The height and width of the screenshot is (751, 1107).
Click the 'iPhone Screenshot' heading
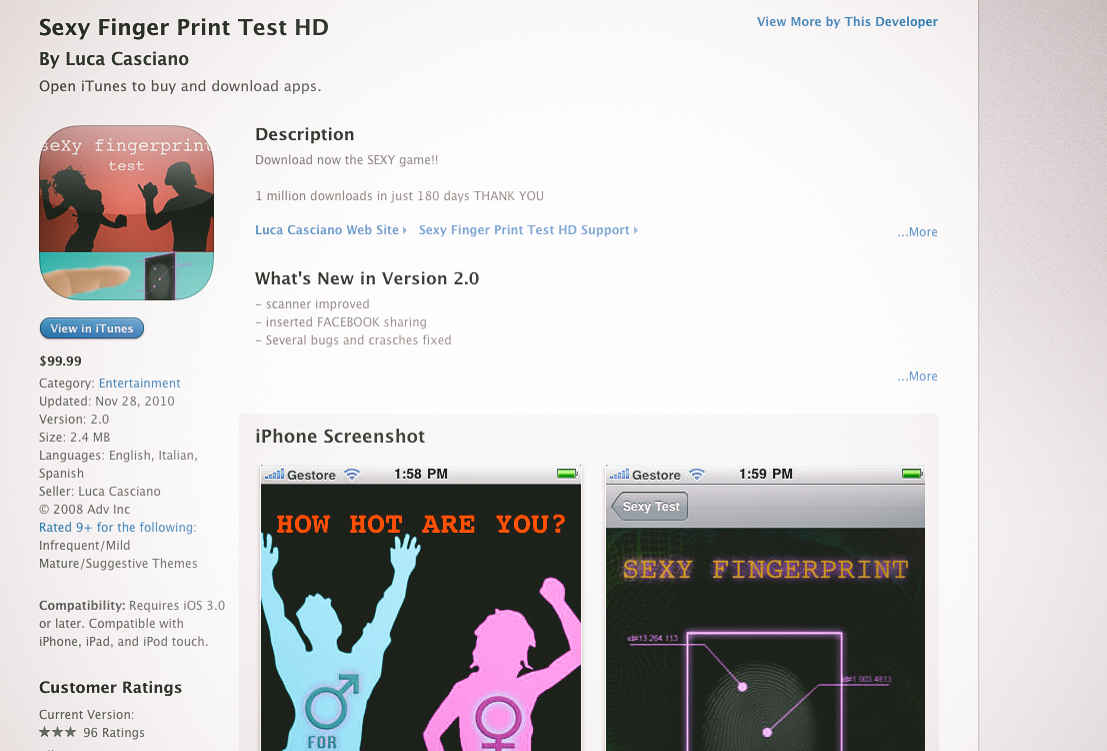click(x=340, y=436)
